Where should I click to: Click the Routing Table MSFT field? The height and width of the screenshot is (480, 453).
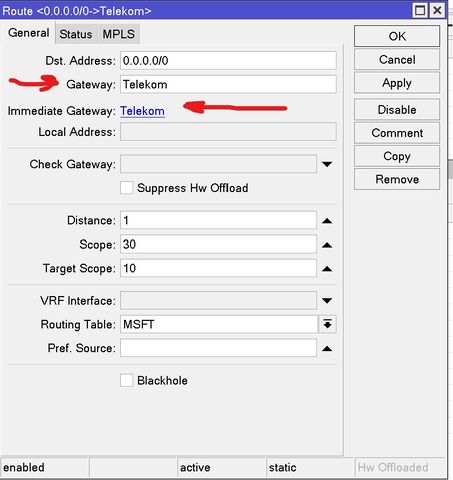click(219, 324)
